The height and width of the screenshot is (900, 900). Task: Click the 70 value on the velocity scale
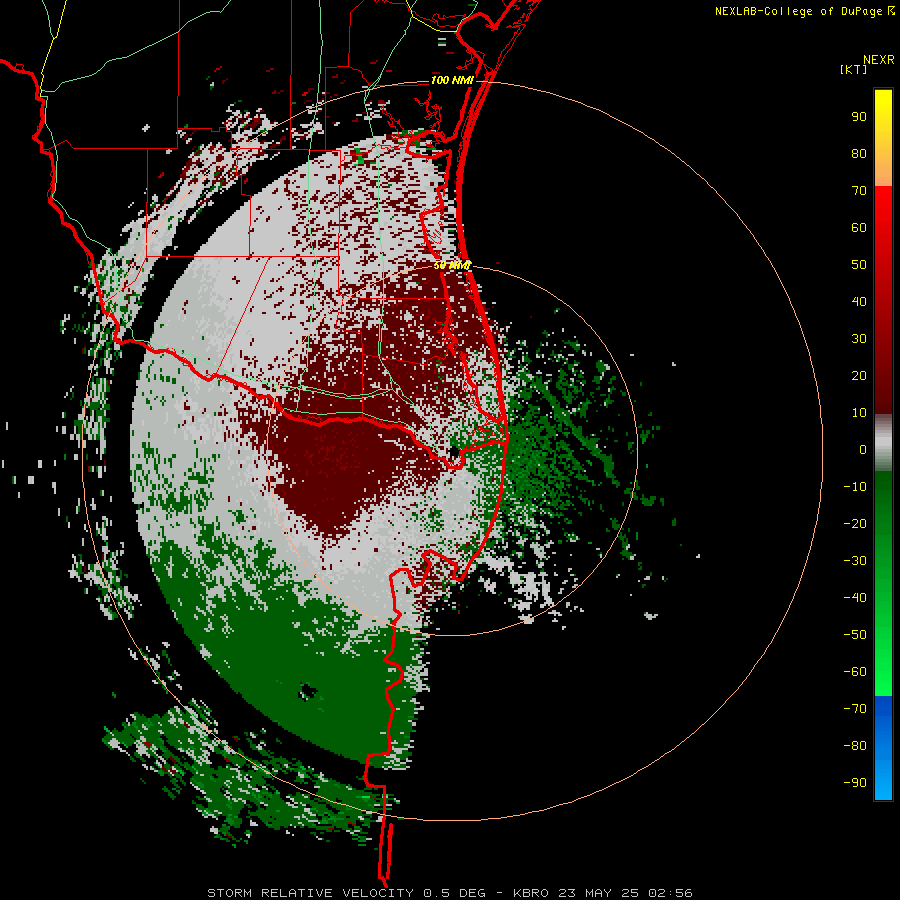click(859, 191)
